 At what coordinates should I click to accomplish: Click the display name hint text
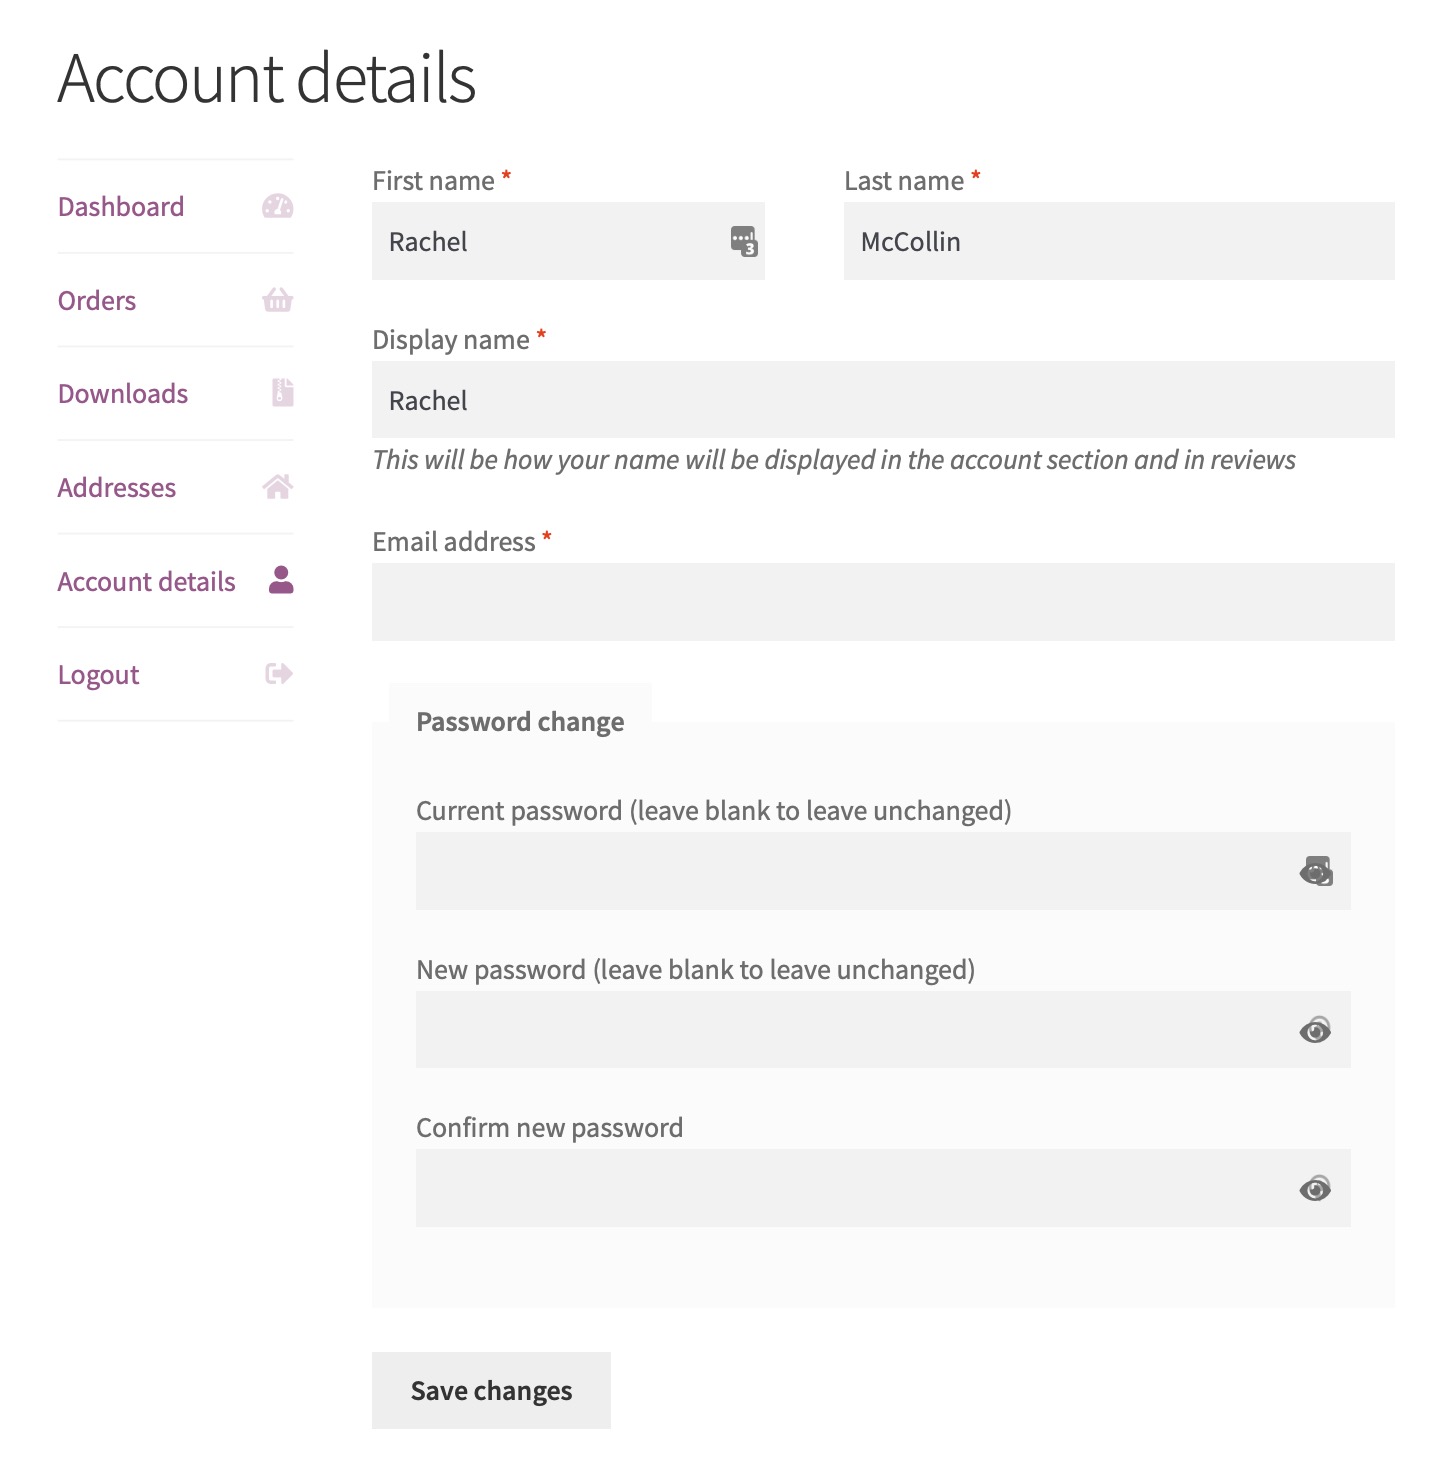[x=834, y=460]
